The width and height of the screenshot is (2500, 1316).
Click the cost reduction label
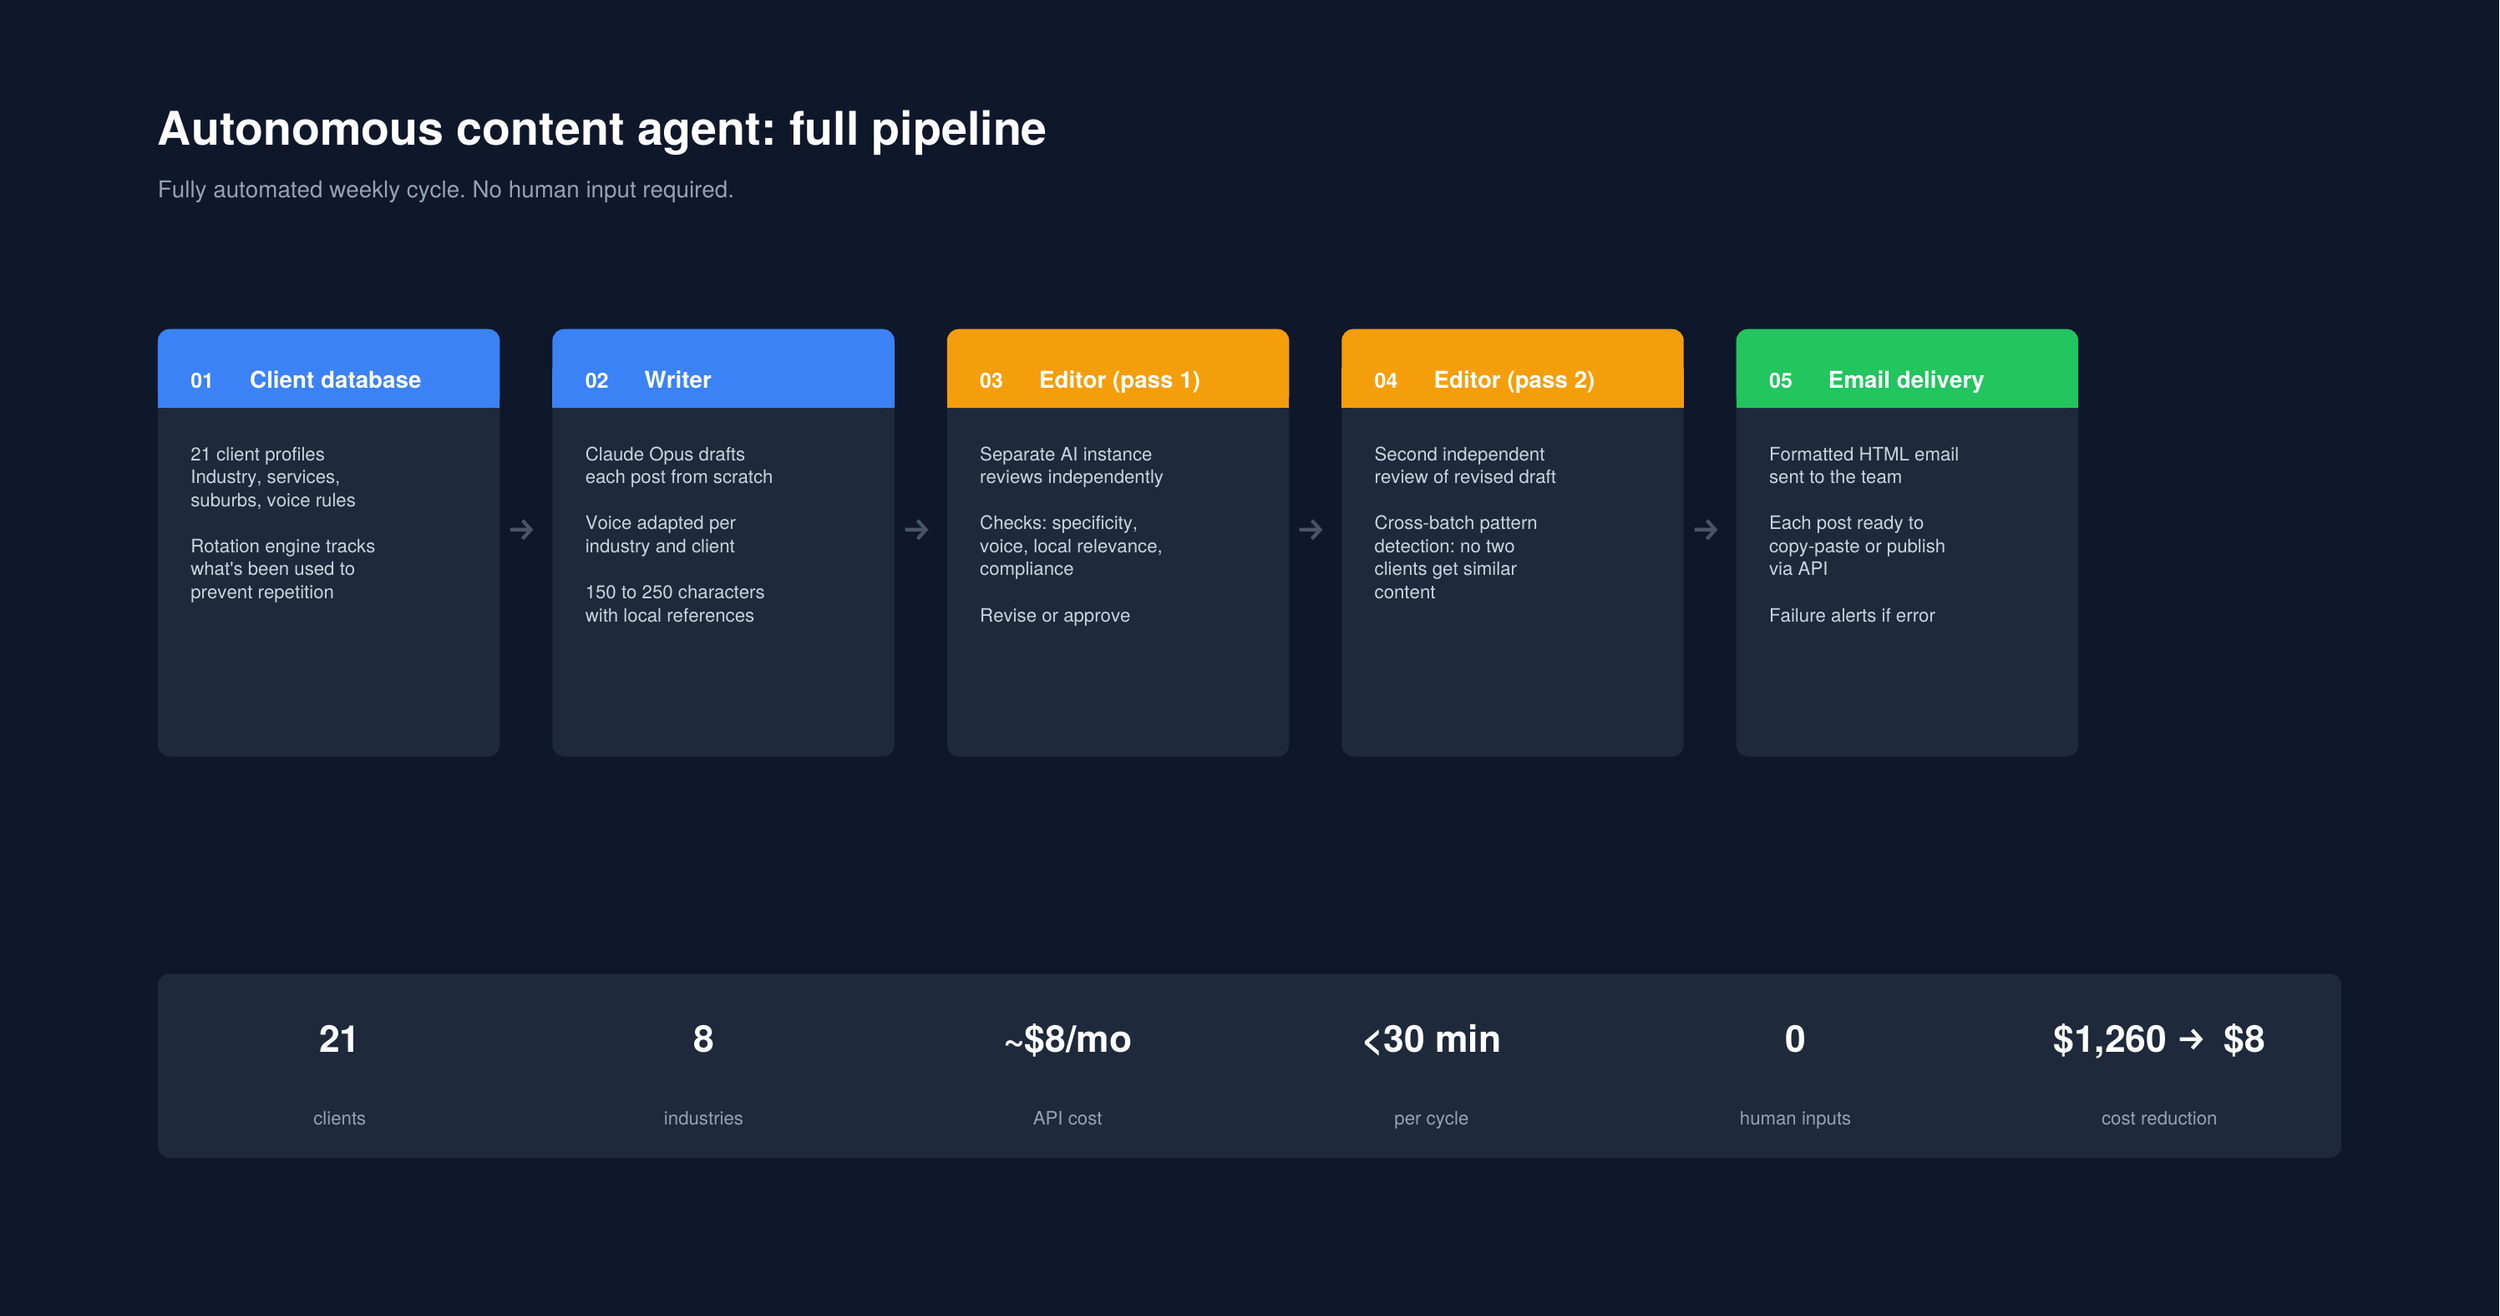click(2159, 1118)
